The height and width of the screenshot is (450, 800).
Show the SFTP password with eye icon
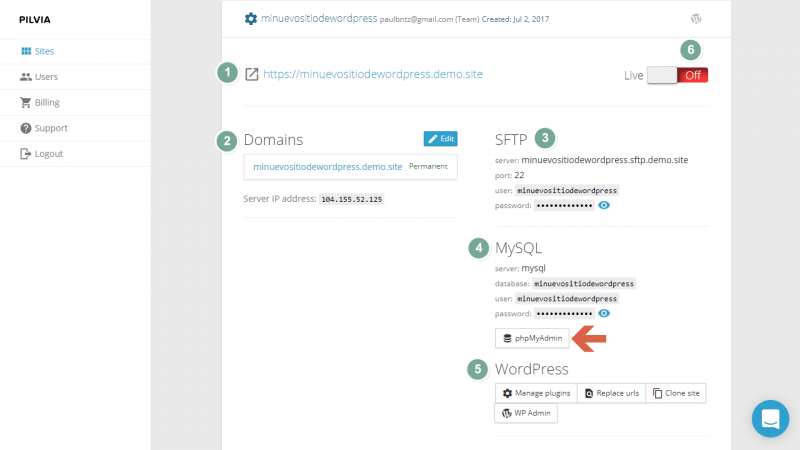(604, 205)
